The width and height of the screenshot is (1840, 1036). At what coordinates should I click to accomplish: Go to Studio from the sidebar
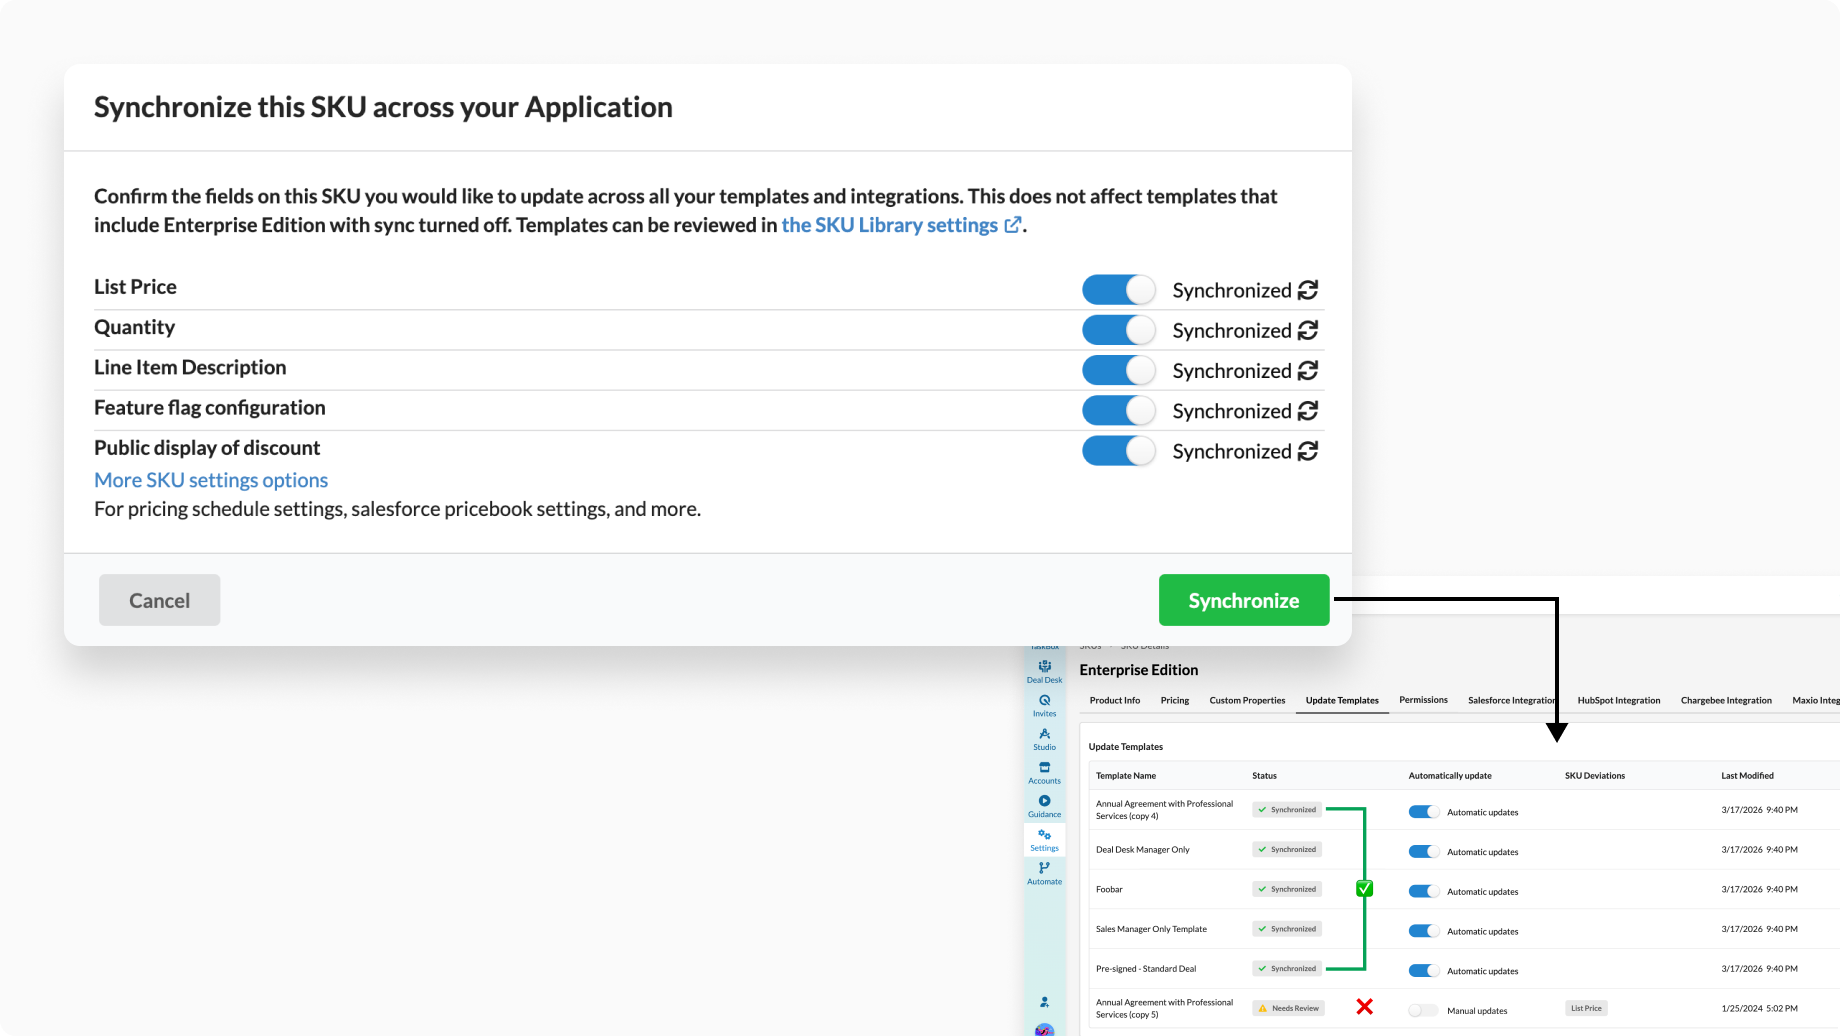(1044, 739)
